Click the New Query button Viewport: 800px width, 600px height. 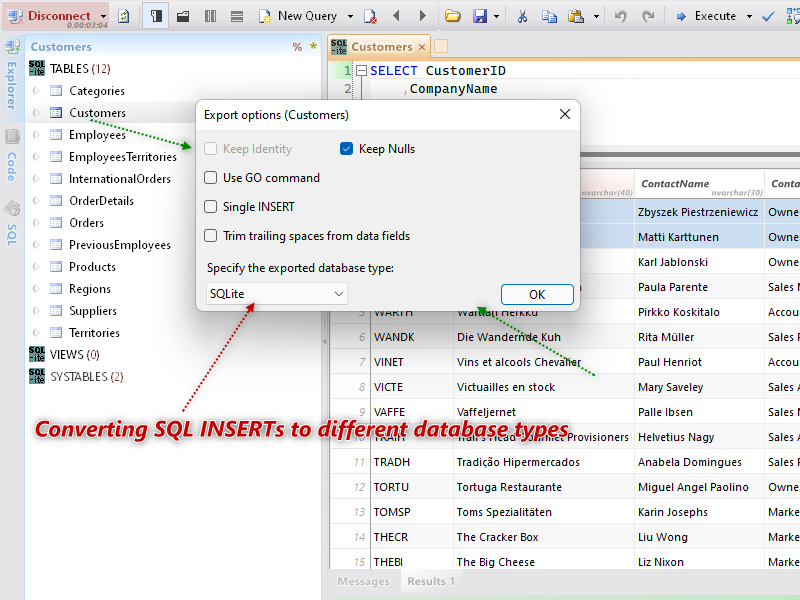298,16
